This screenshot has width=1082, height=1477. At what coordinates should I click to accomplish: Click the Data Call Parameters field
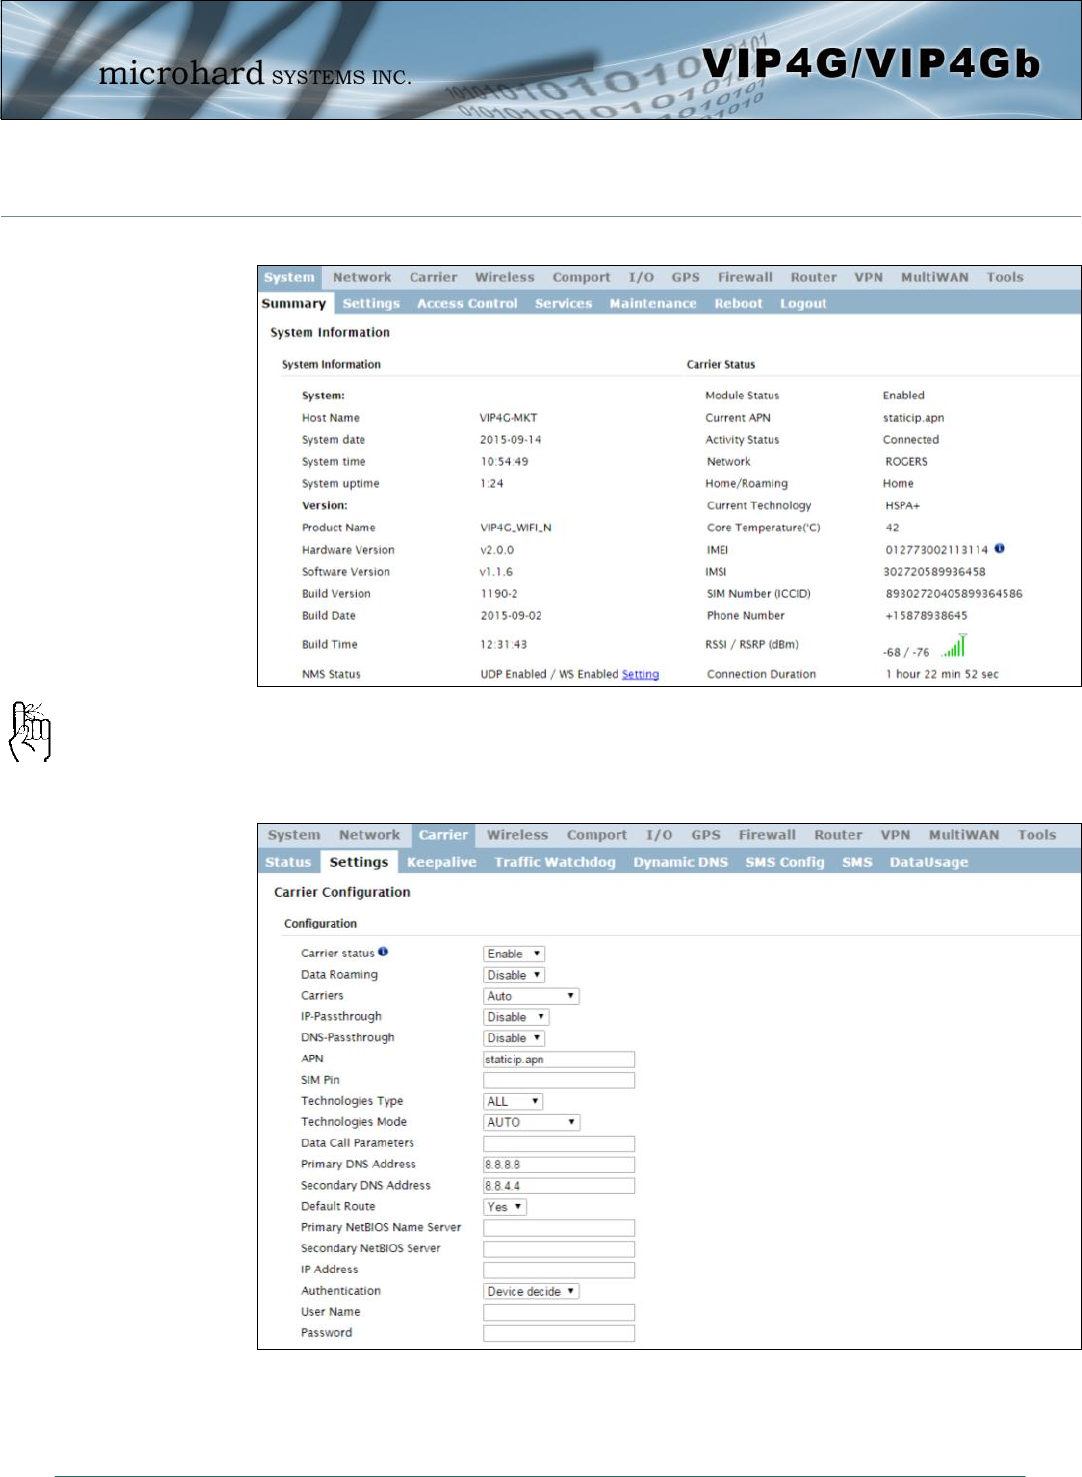[559, 1143]
